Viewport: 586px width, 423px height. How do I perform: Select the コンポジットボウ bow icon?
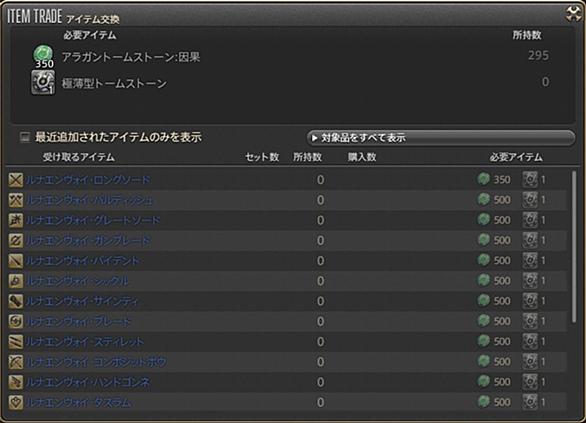pyautogui.click(x=16, y=362)
